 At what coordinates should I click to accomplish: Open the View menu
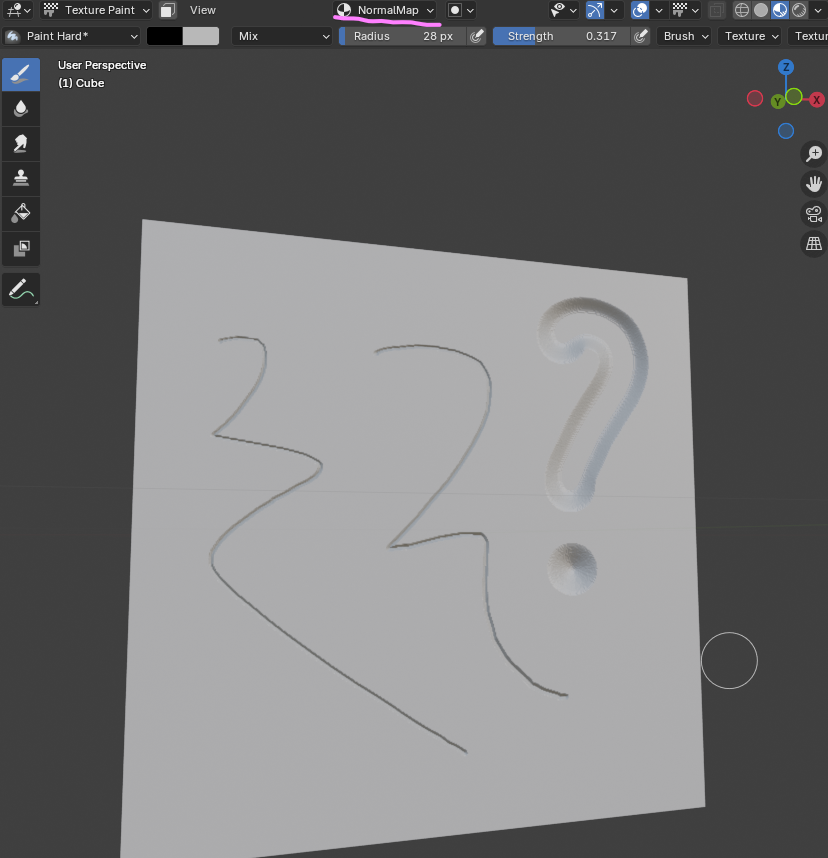(203, 10)
